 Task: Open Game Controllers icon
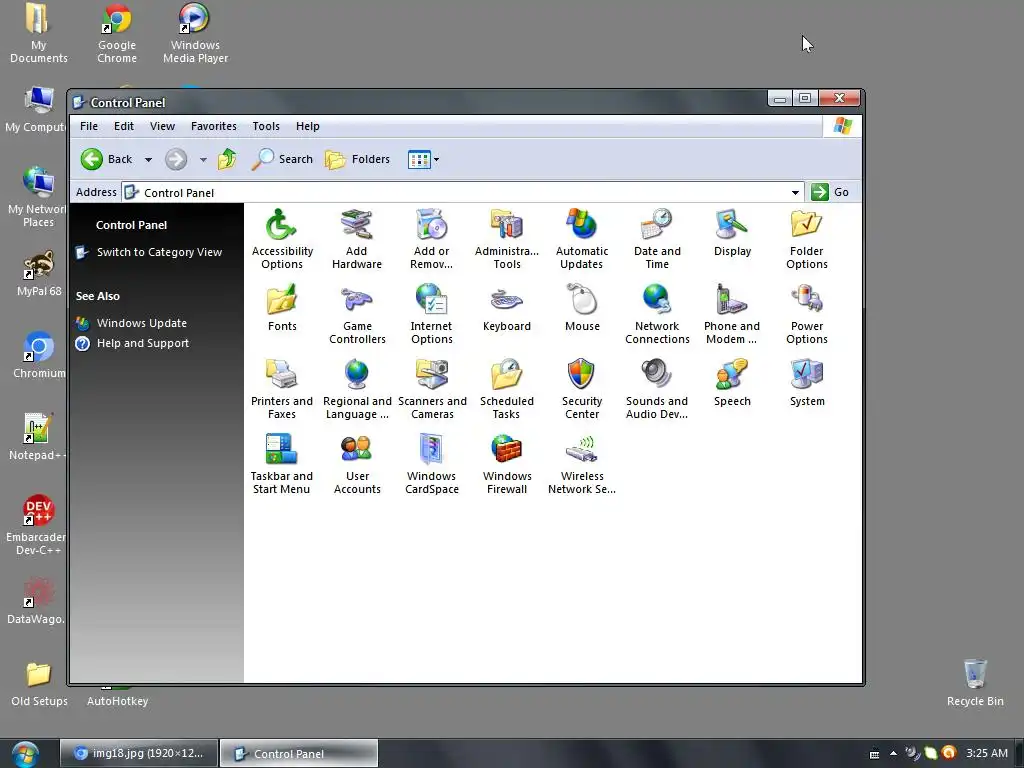tap(357, 313)
